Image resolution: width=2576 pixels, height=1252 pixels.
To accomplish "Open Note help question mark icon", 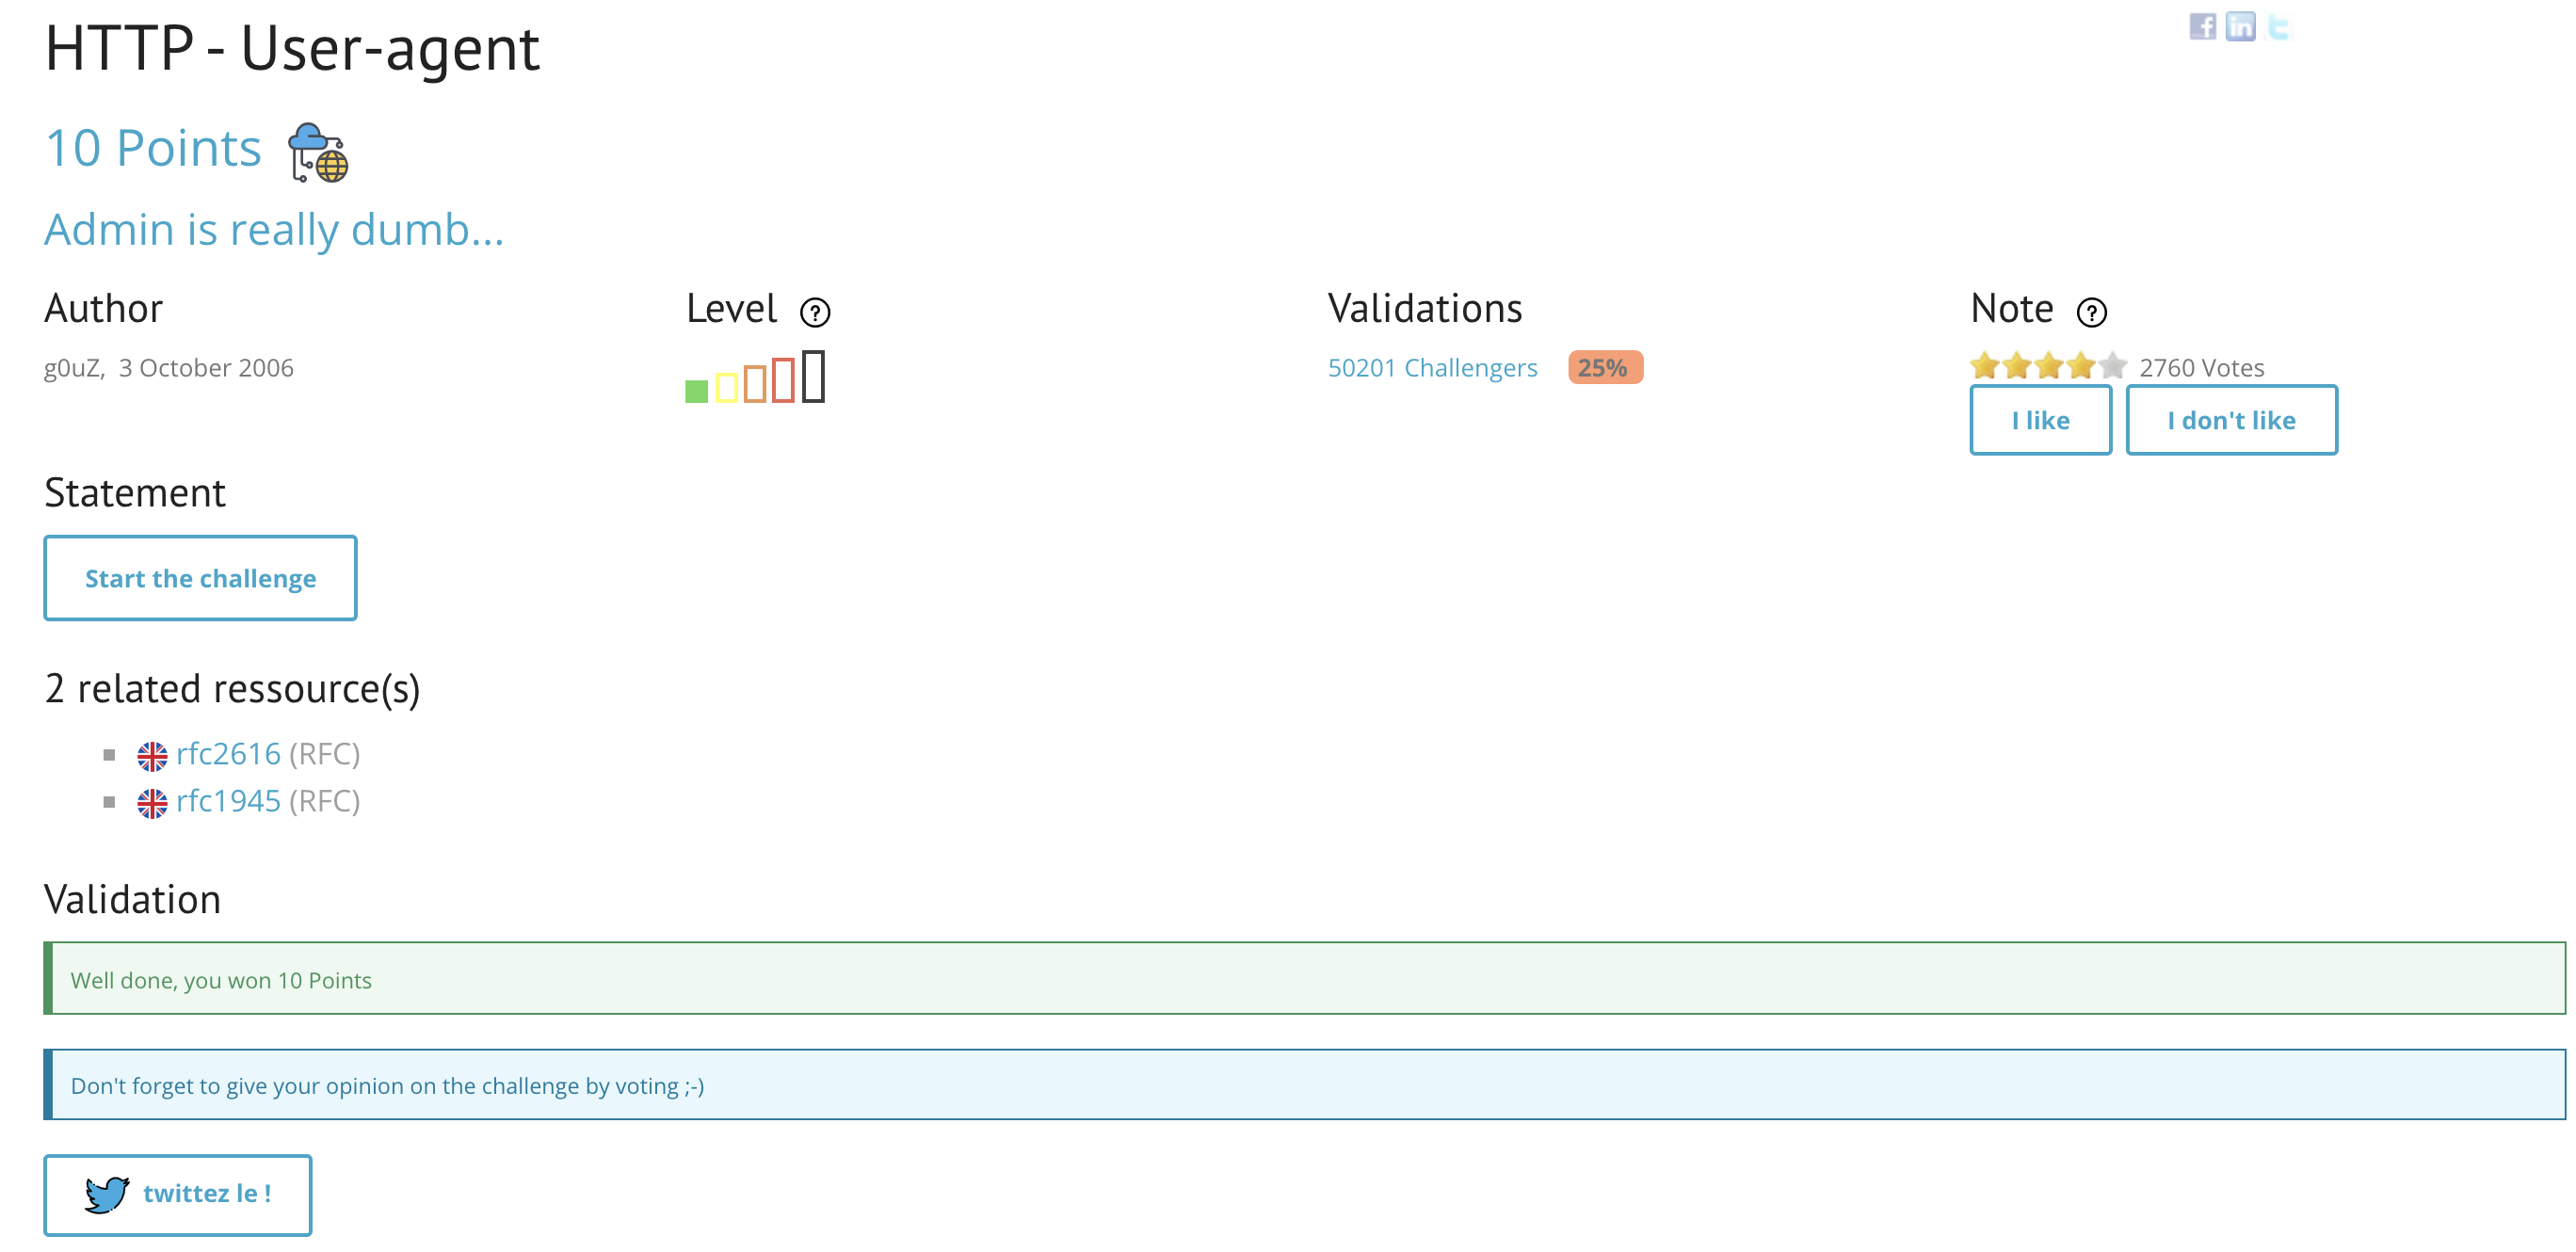I will point(2091,313).
